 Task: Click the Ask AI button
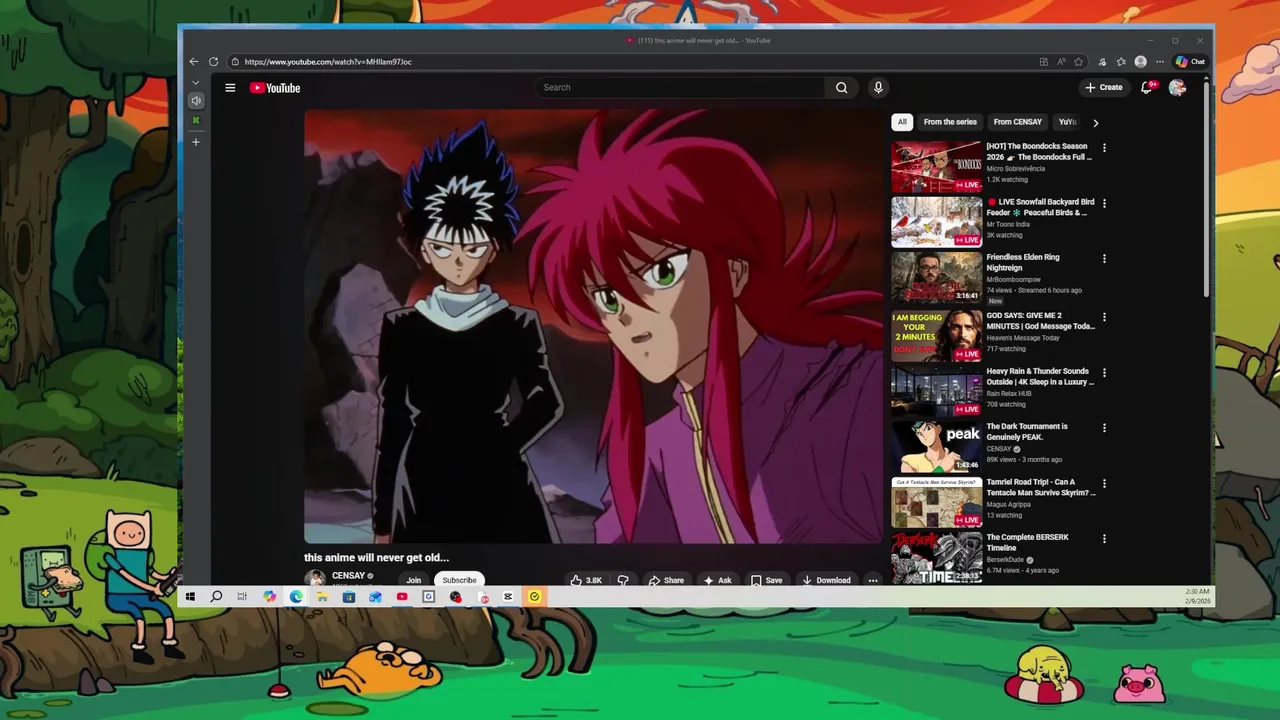(x=718, y=580)
